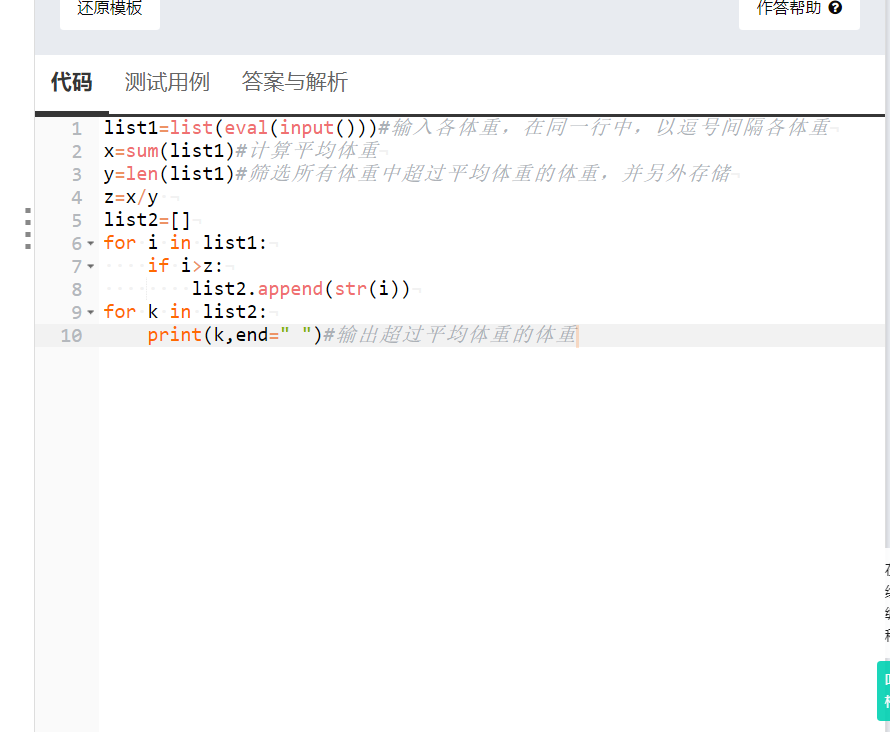Click on print(k,end=" ") statement
The width and height of the screenshot is (890, 732).
pyautogui.click(x=234, y=335)
